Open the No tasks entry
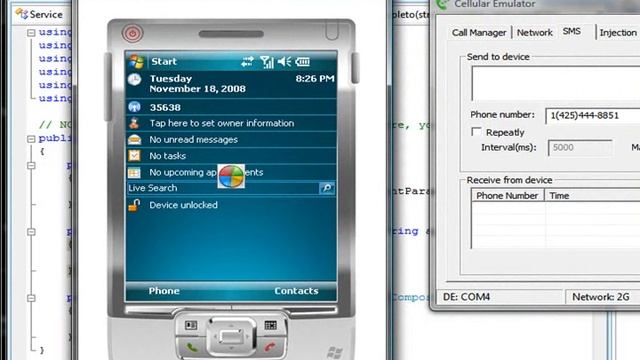 pyautogui.click(x=231, y=156)
